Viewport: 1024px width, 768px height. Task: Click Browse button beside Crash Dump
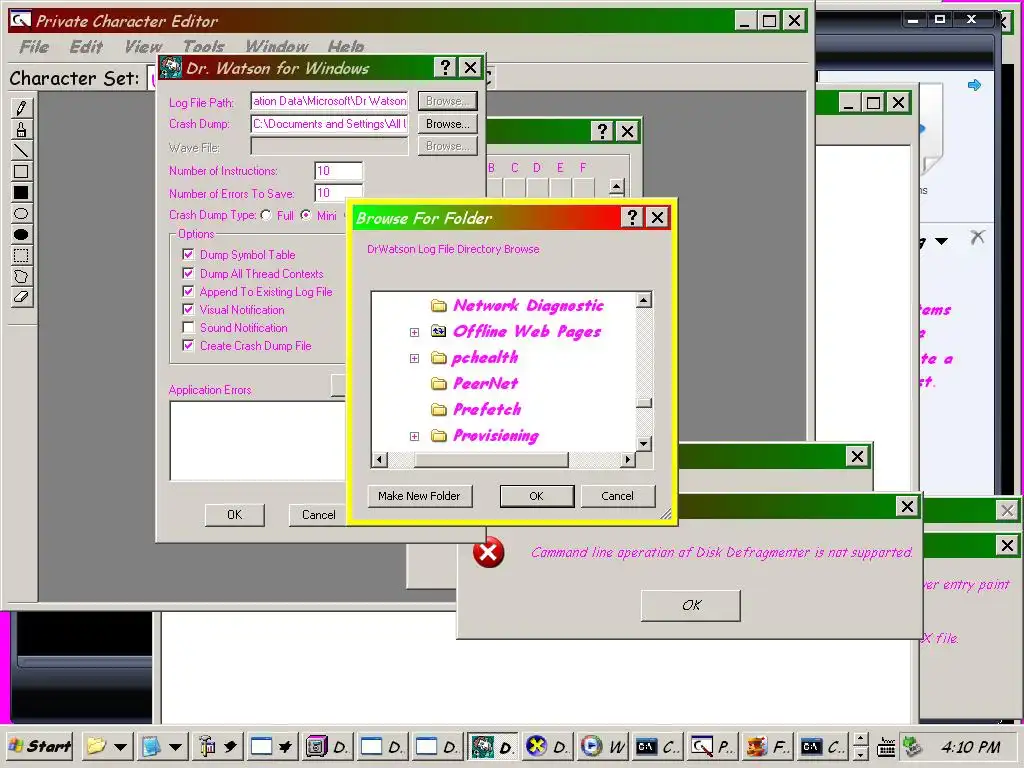[447, 123]
